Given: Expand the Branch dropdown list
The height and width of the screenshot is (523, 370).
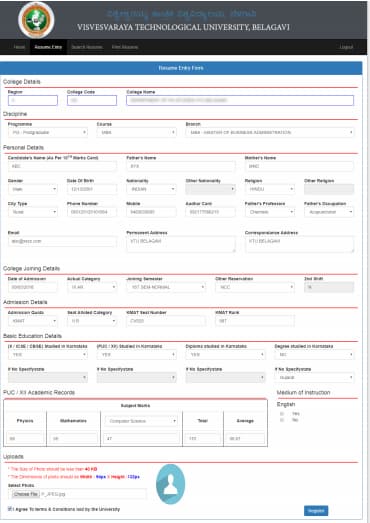Looking at the screenshot, I should coord(270,132).
